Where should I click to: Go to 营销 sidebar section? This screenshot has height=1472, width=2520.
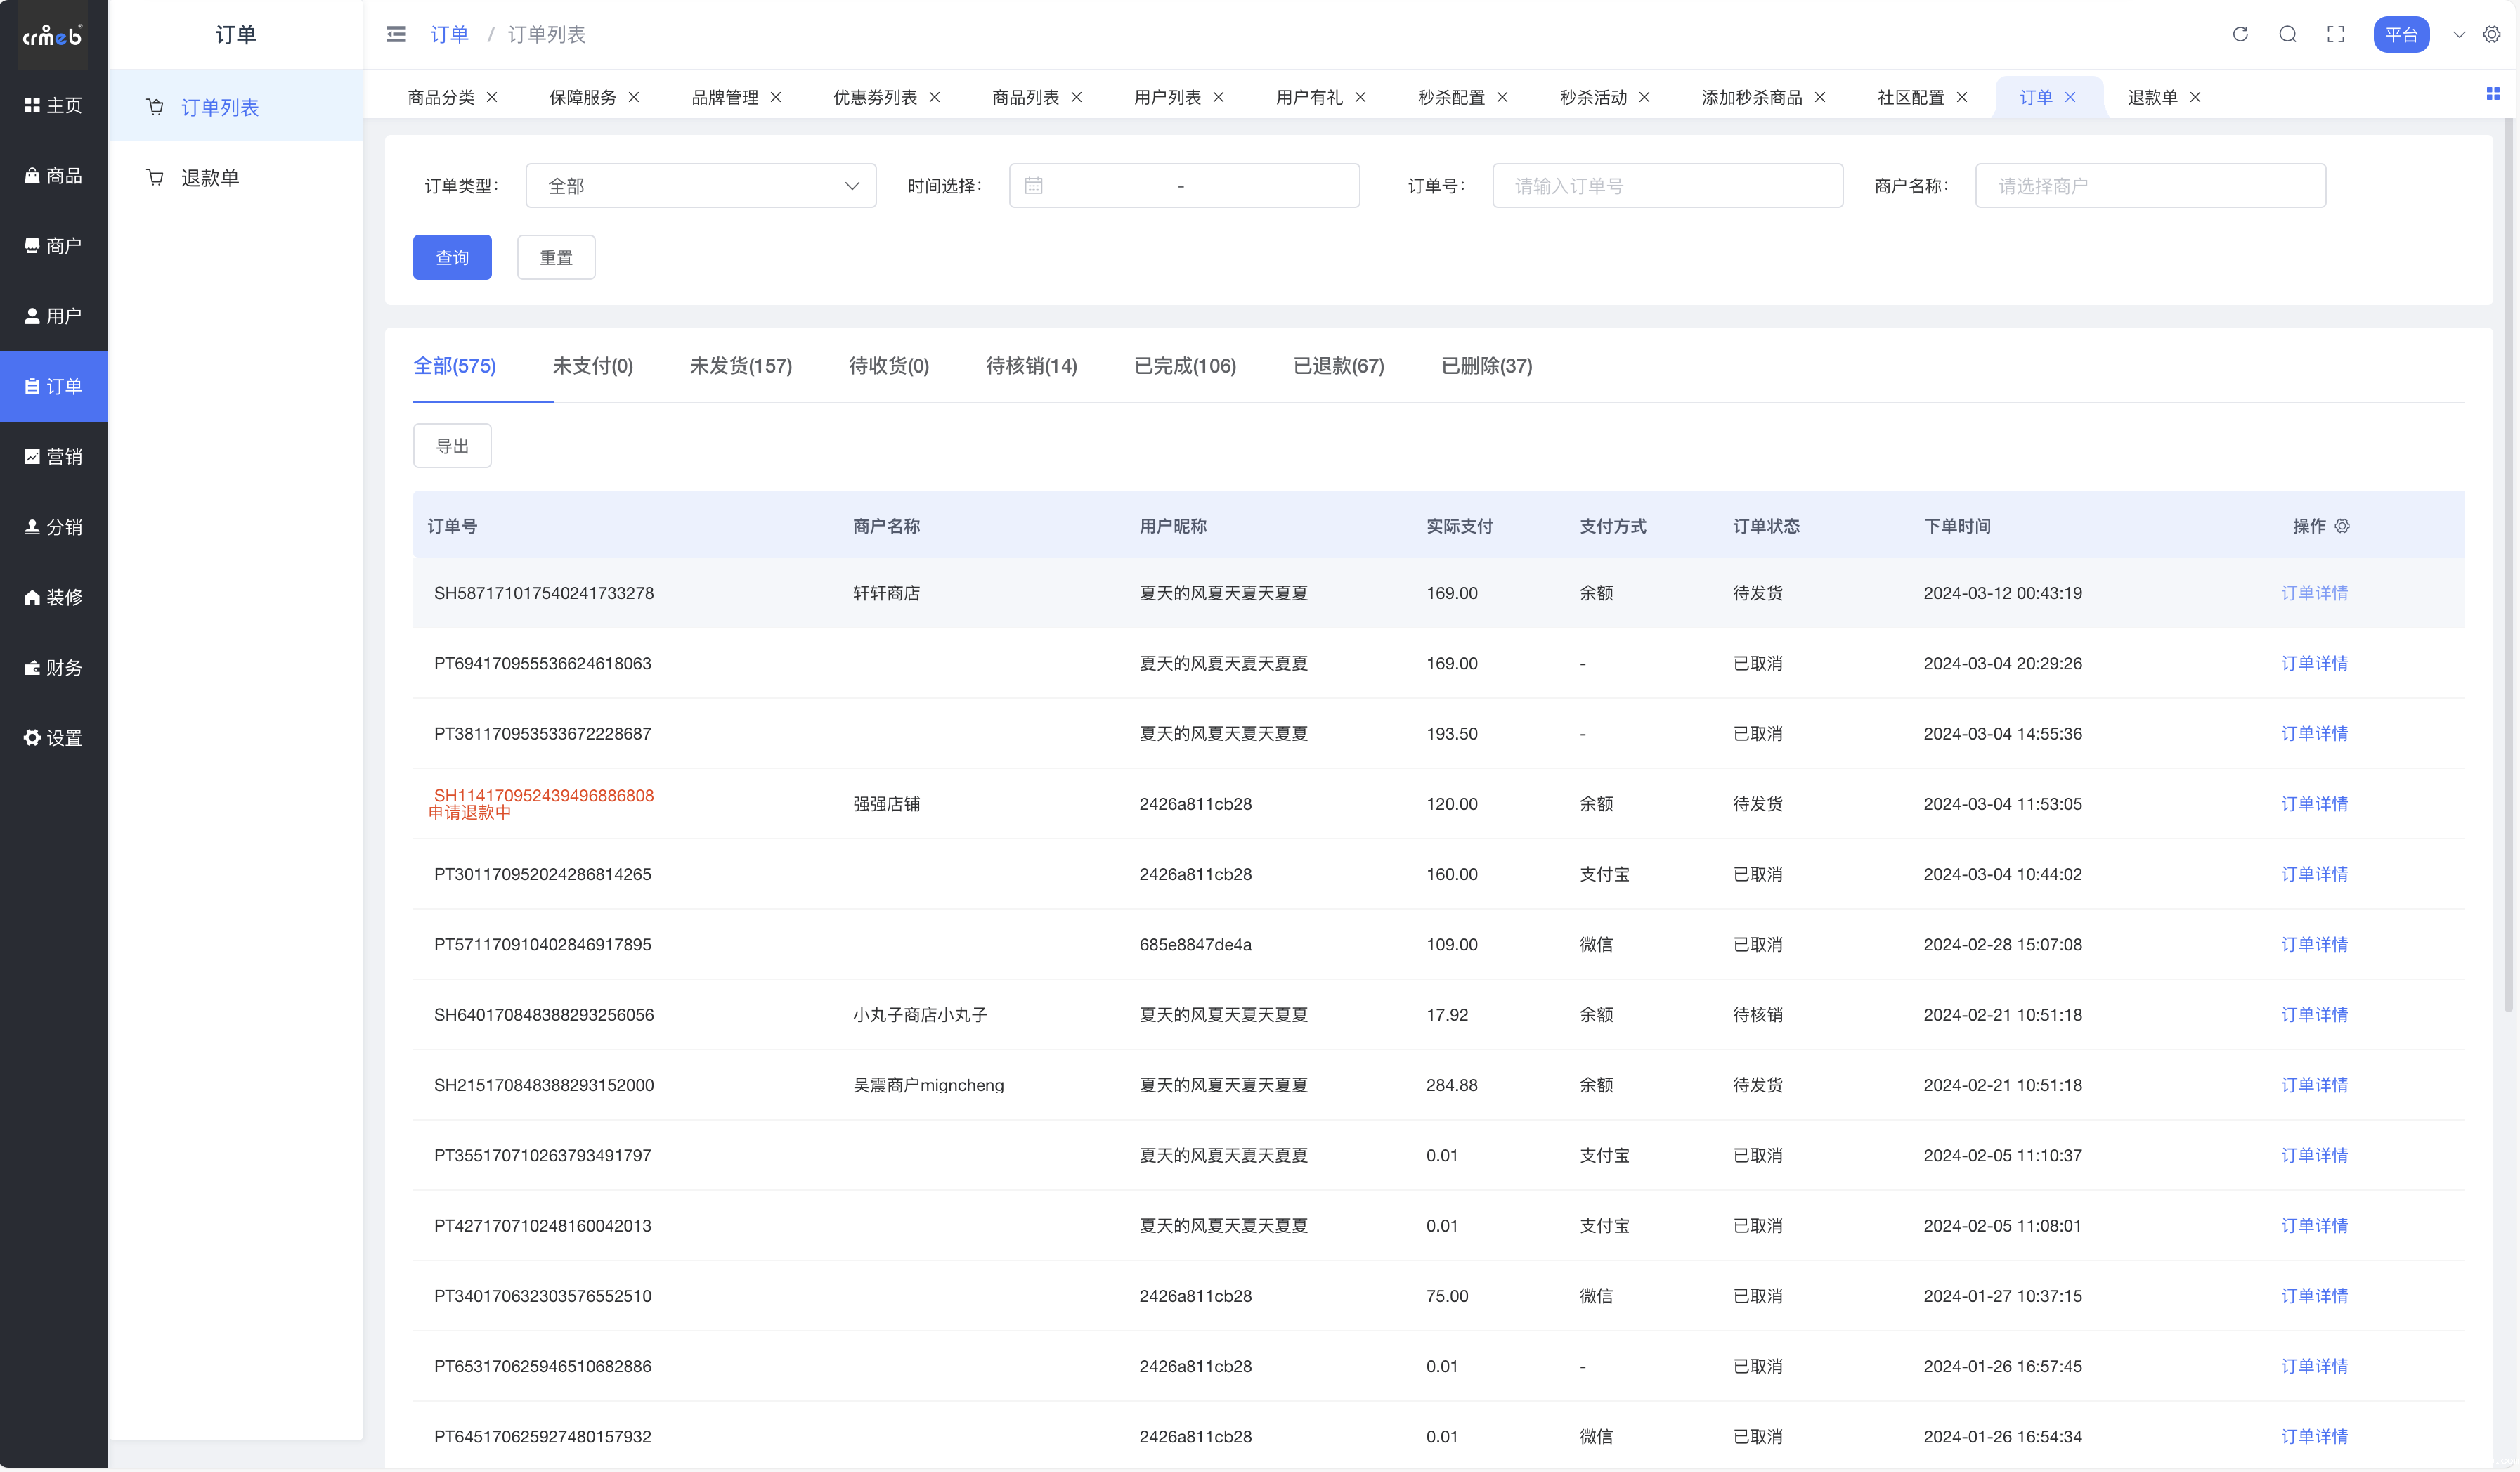54,457
